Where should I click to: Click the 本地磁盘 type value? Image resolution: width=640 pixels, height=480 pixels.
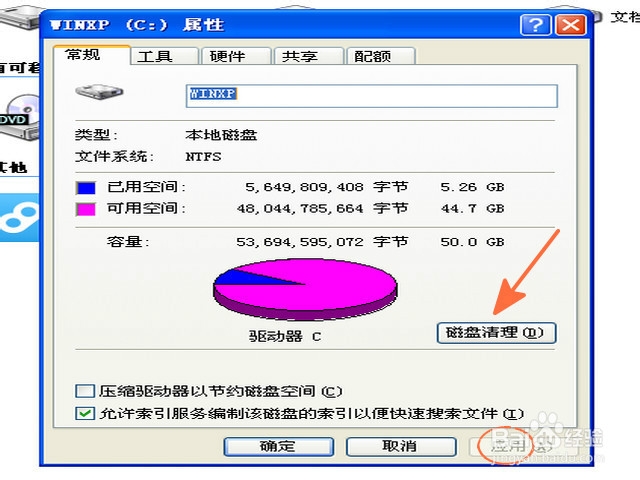coord(221,135)
